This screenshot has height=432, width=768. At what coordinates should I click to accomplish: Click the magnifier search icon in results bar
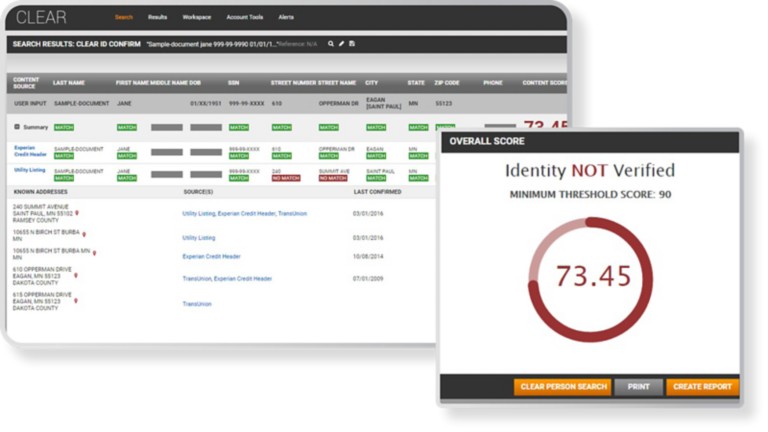[331, 44]
